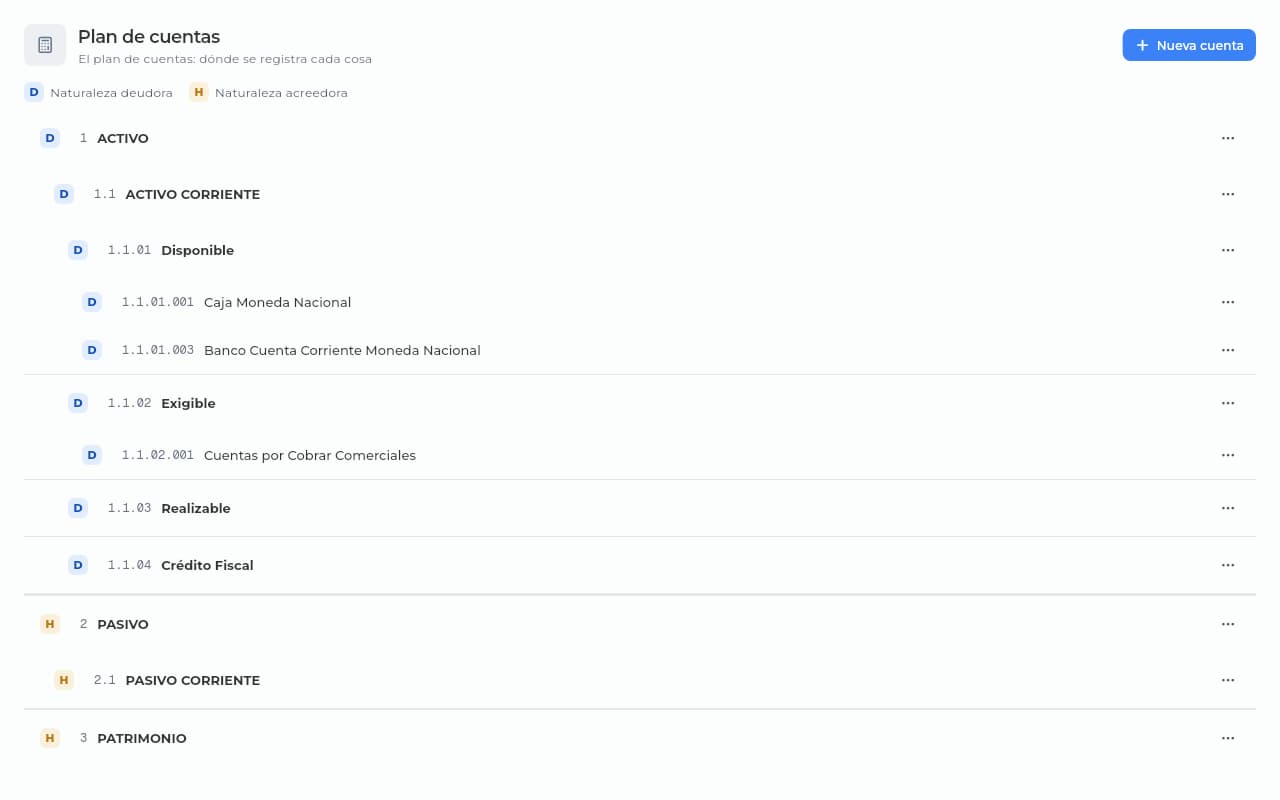Image resolution: width=1280 pixels, height=800 pixels.
Task: Select the Exigible account group
Action: (x=640, y=403)
